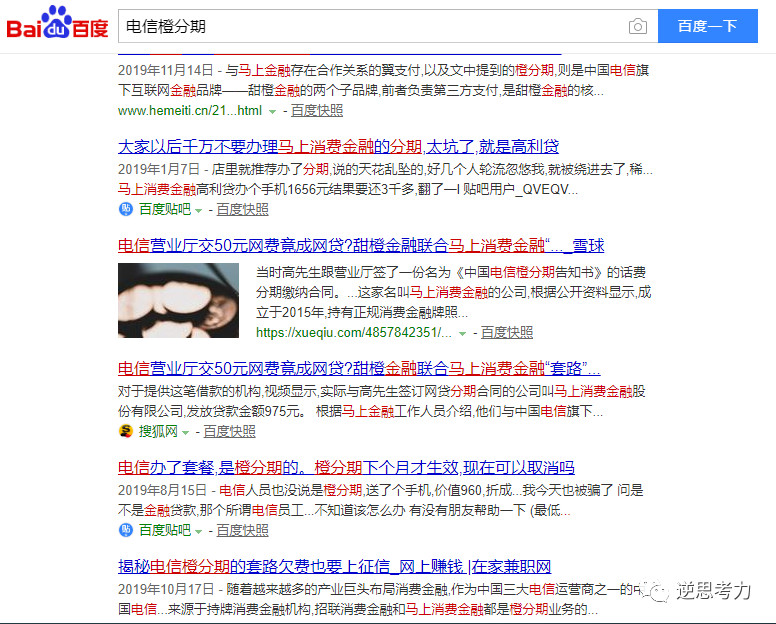This screenshot has width=776, height=624.
Task: Open 百度快照 for hemeiti.cn result
Action: 317,110
